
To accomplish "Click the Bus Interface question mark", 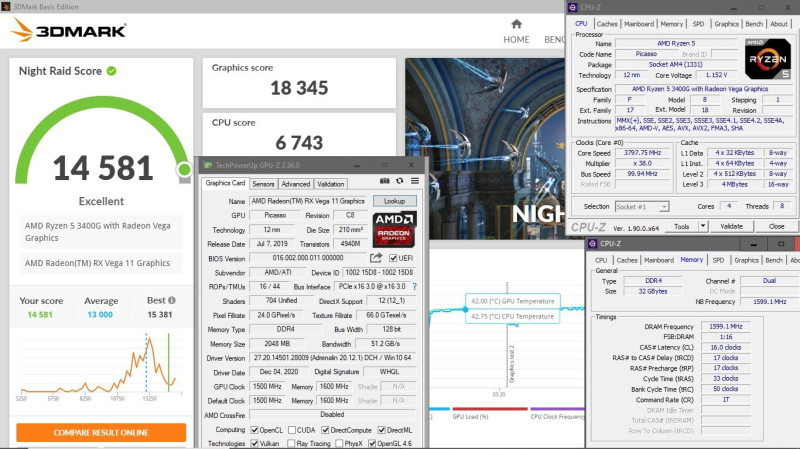I will tap(414, 287).
